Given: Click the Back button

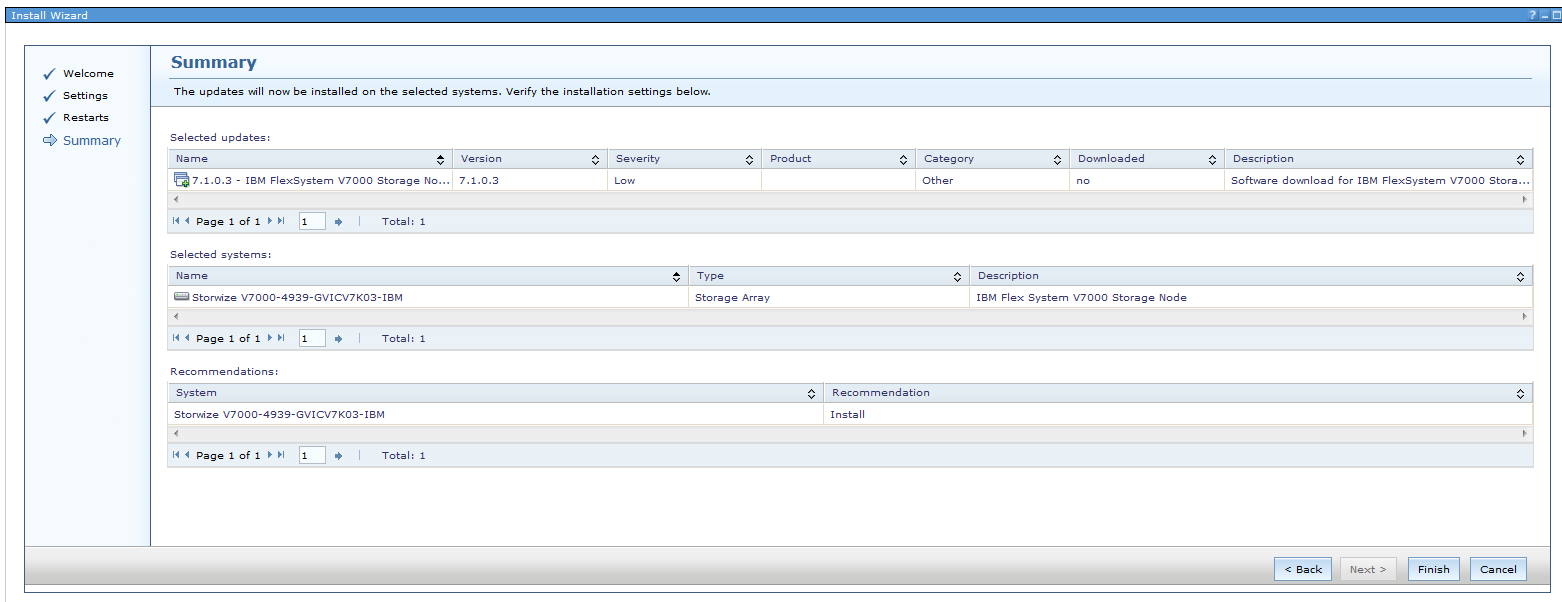Looking at the screenshot, I should point(1303,569).
